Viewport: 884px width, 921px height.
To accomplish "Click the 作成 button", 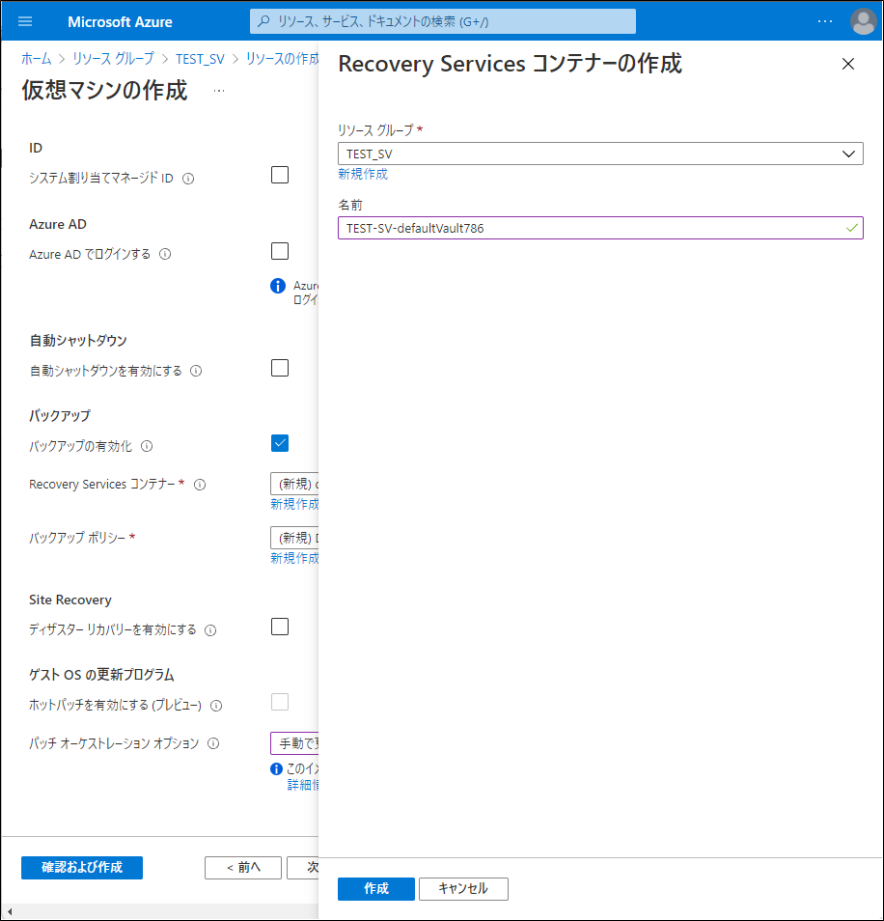I will click(x=376, y=889).
